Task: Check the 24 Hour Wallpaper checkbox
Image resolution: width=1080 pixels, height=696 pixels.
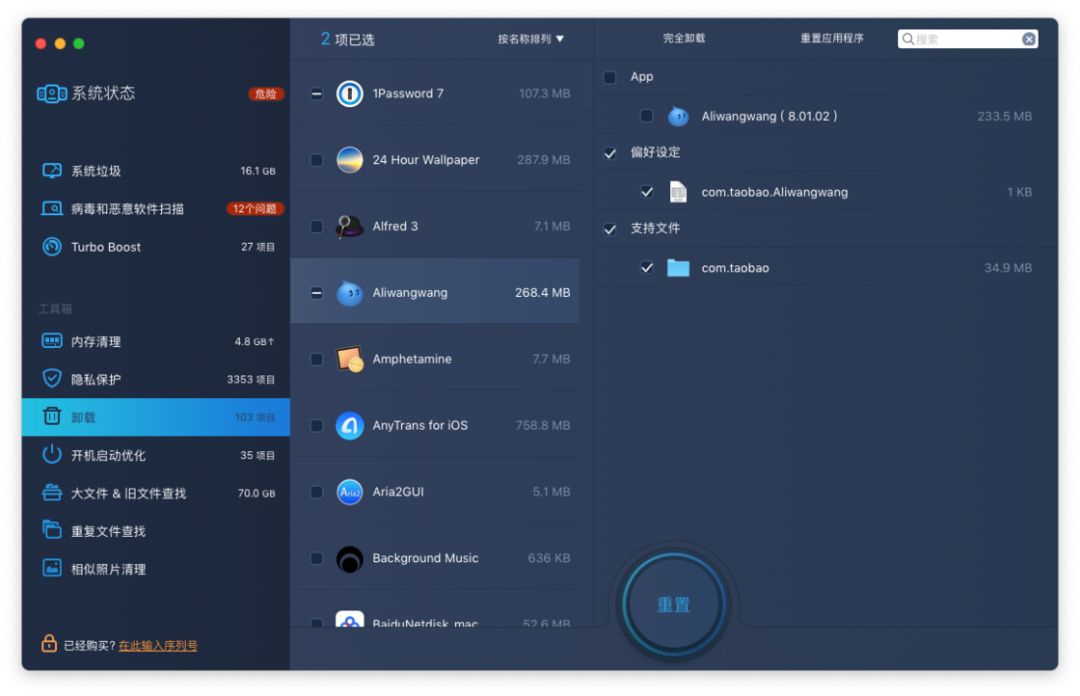Action: click(x=316, y=160)
